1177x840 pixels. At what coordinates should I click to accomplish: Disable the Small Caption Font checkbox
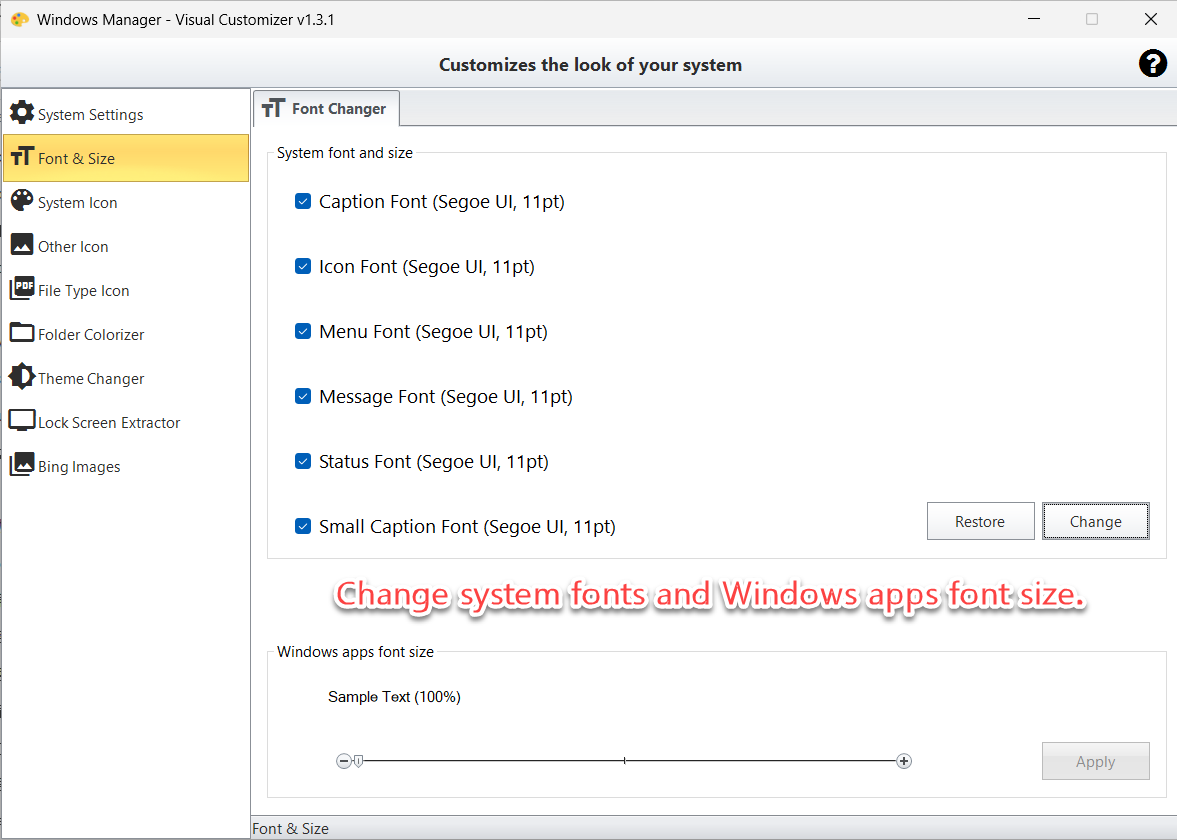click(303, 526)
